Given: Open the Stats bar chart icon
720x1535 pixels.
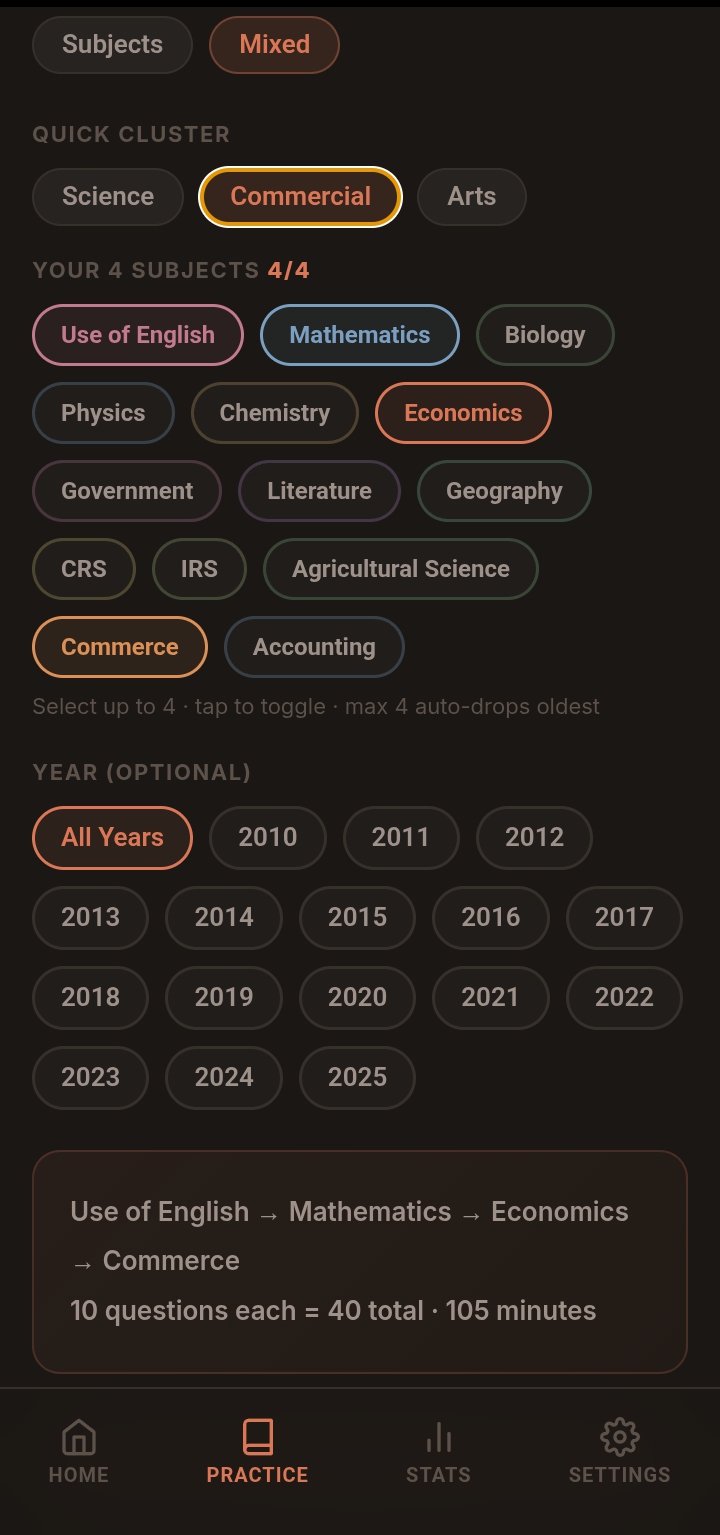Looking at the screenshot, I should point(438,1438).
